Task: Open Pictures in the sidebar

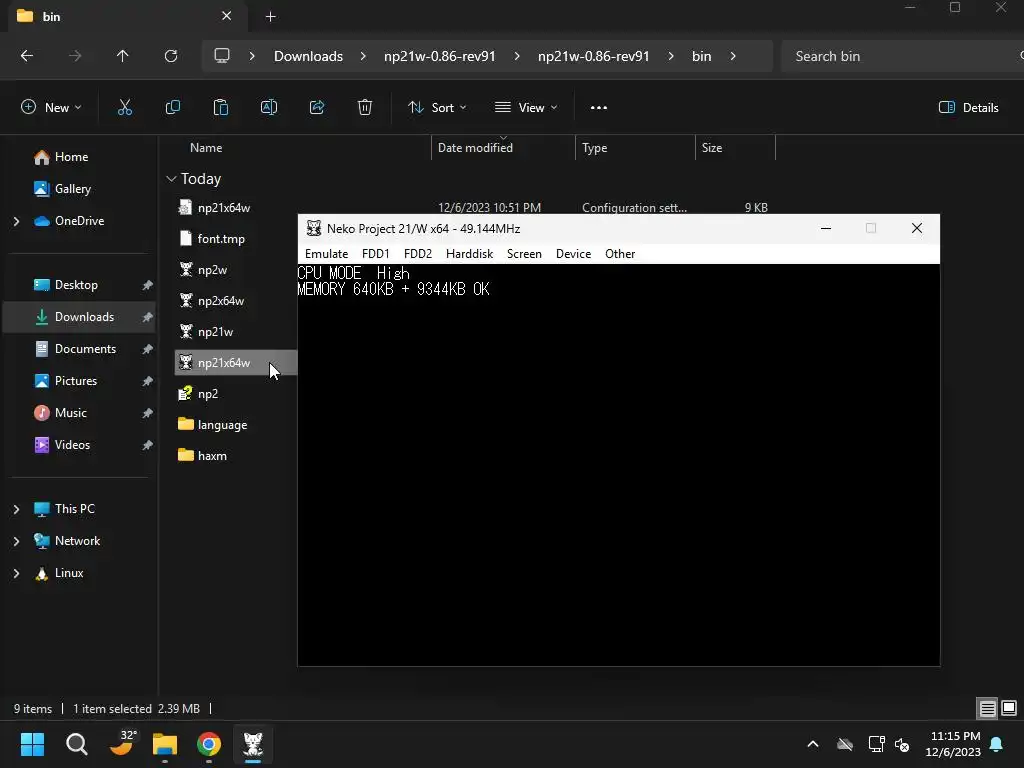Action: click(76, 381)
